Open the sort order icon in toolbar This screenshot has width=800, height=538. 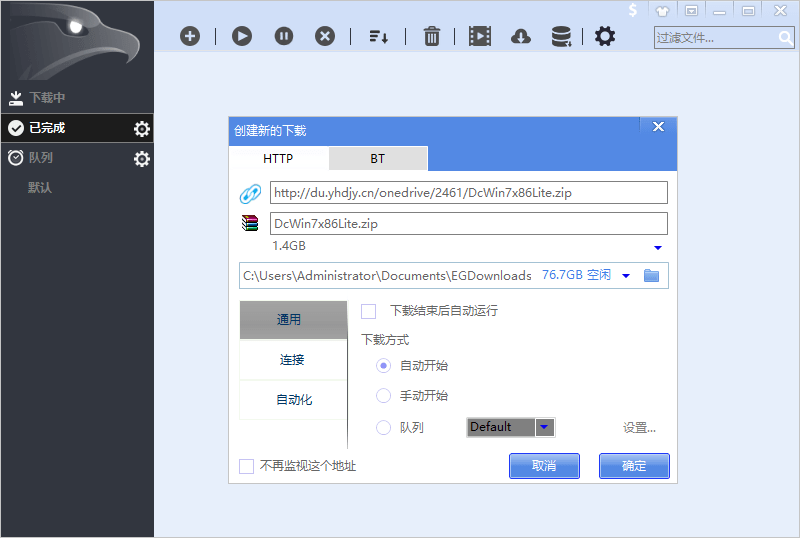(x=378, y=37)
